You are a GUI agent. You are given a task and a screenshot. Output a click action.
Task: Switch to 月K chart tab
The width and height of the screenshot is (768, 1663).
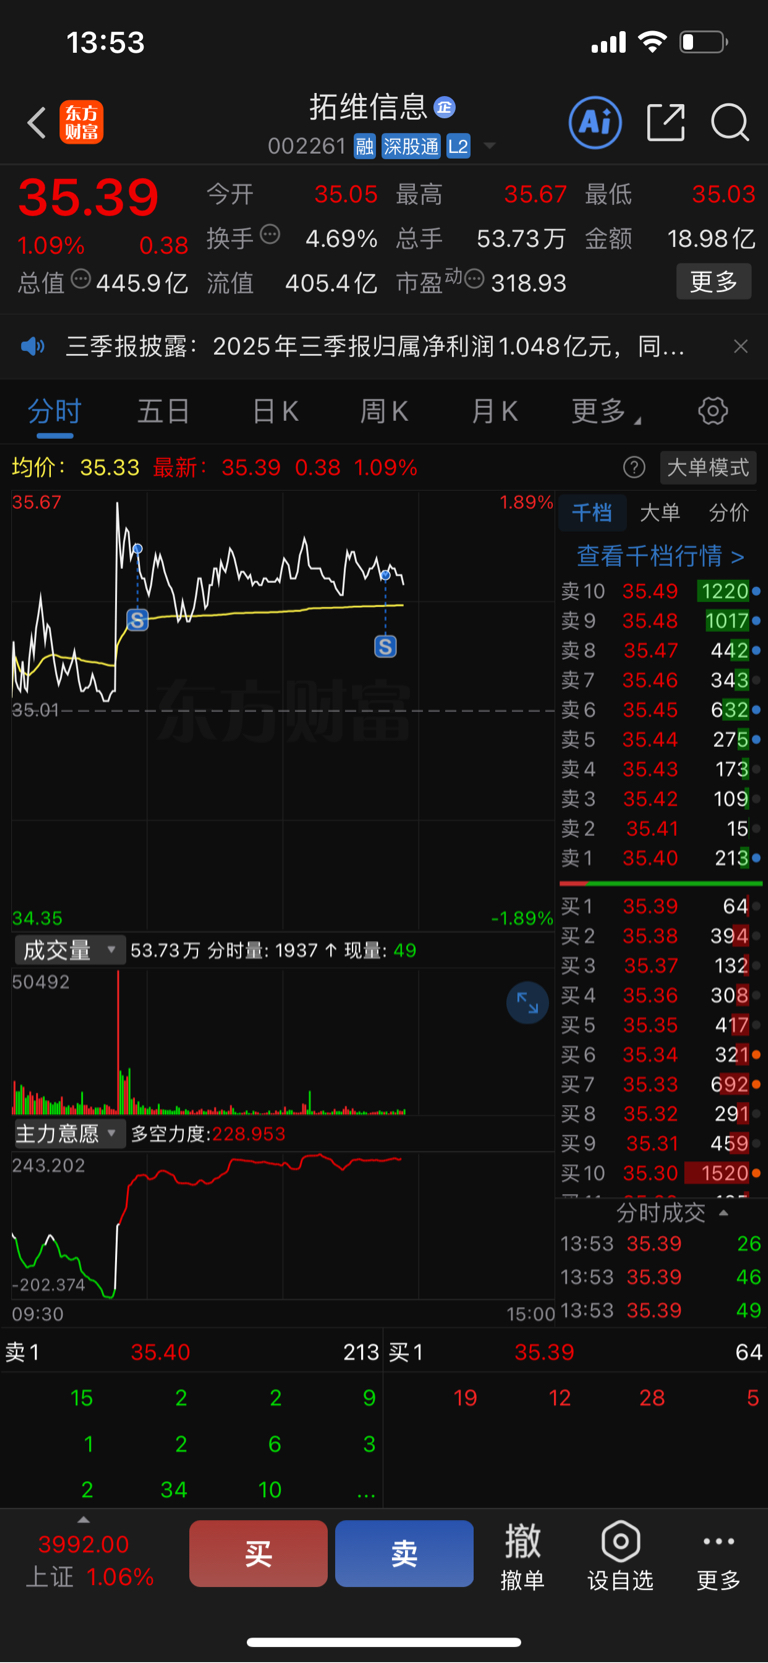pyautogui.click(x=494, y=411)
